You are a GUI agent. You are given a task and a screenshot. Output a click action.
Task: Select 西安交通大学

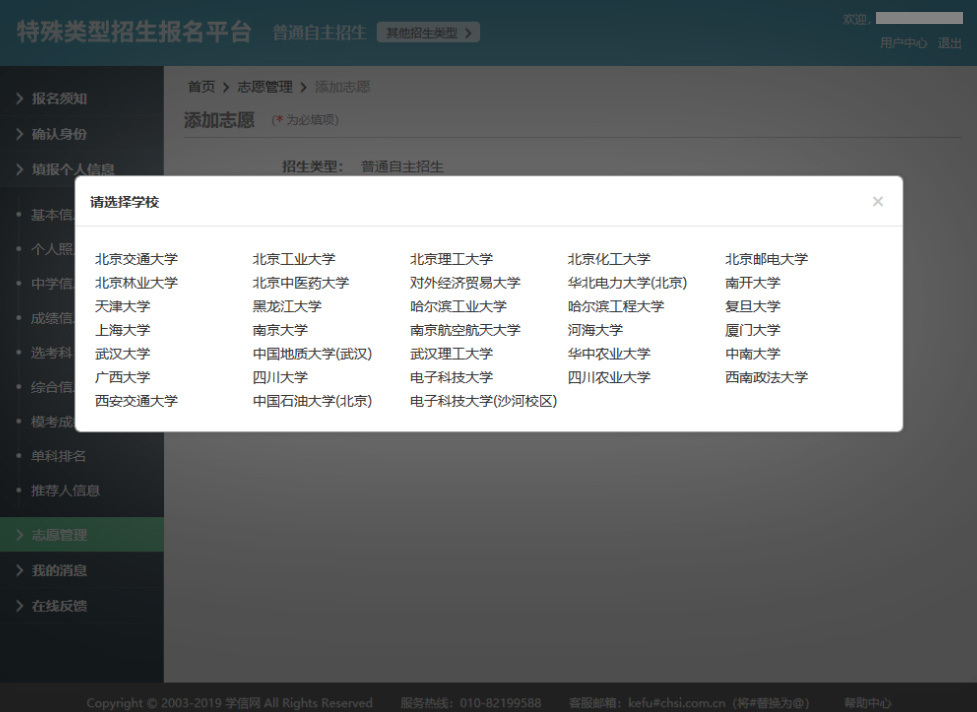click(x=136, y=401)
